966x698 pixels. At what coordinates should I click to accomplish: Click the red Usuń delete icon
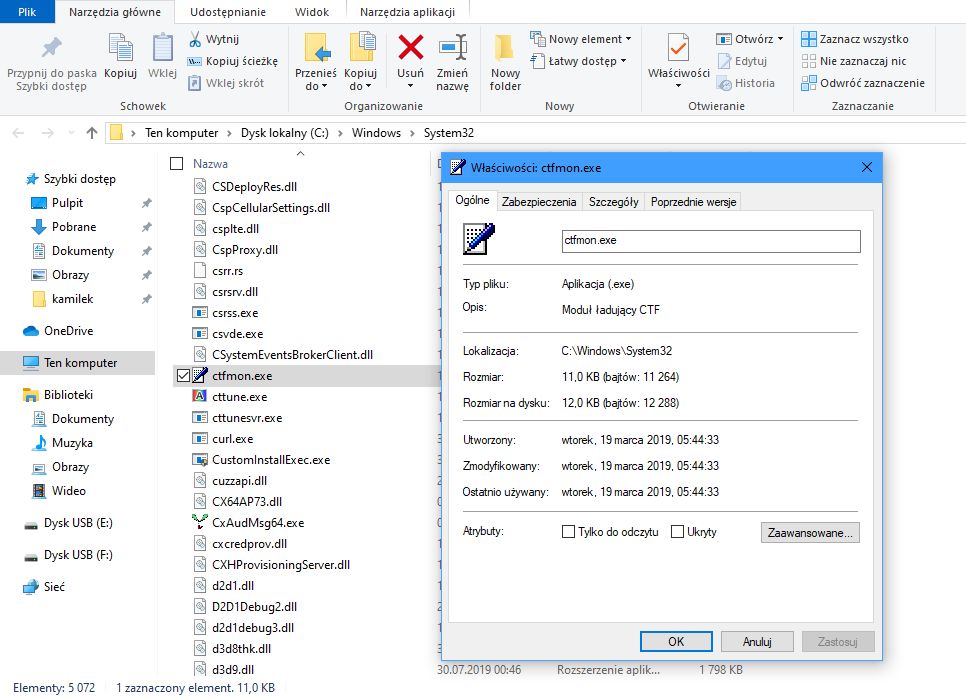(x=410, y=47)
